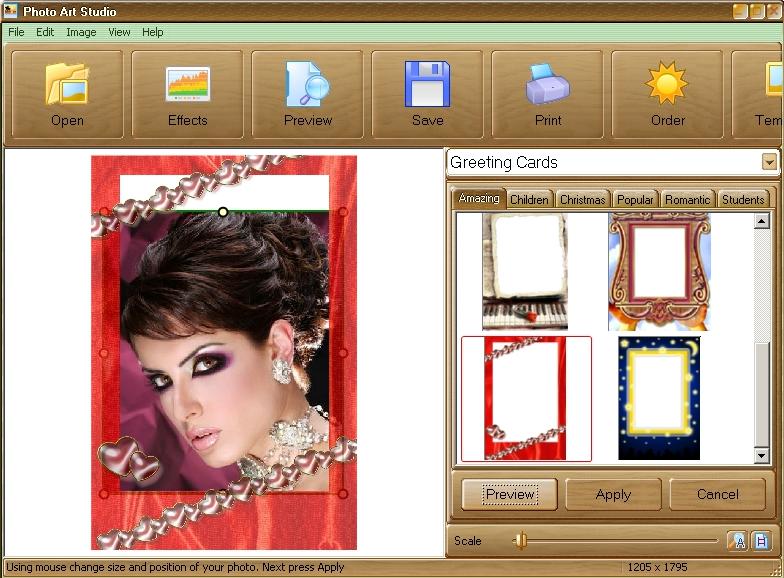This screenshot has height=578, width=784.
Task: Click the bottom-left photo resize handle
Action: (x=104, y=494)
